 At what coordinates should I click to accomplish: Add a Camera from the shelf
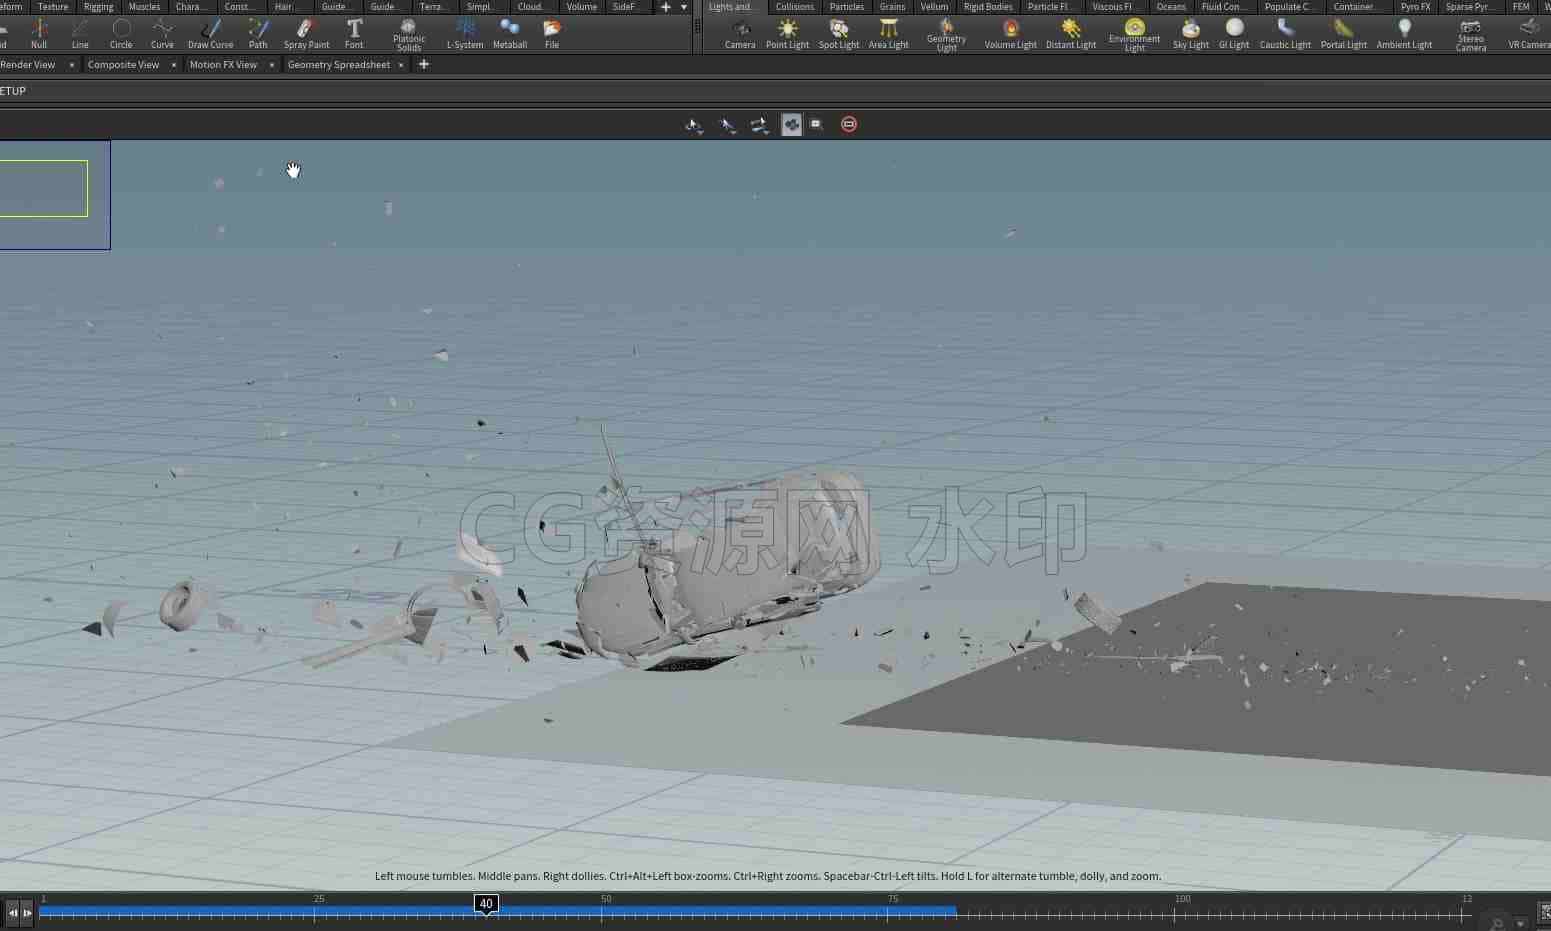[740, 34]
